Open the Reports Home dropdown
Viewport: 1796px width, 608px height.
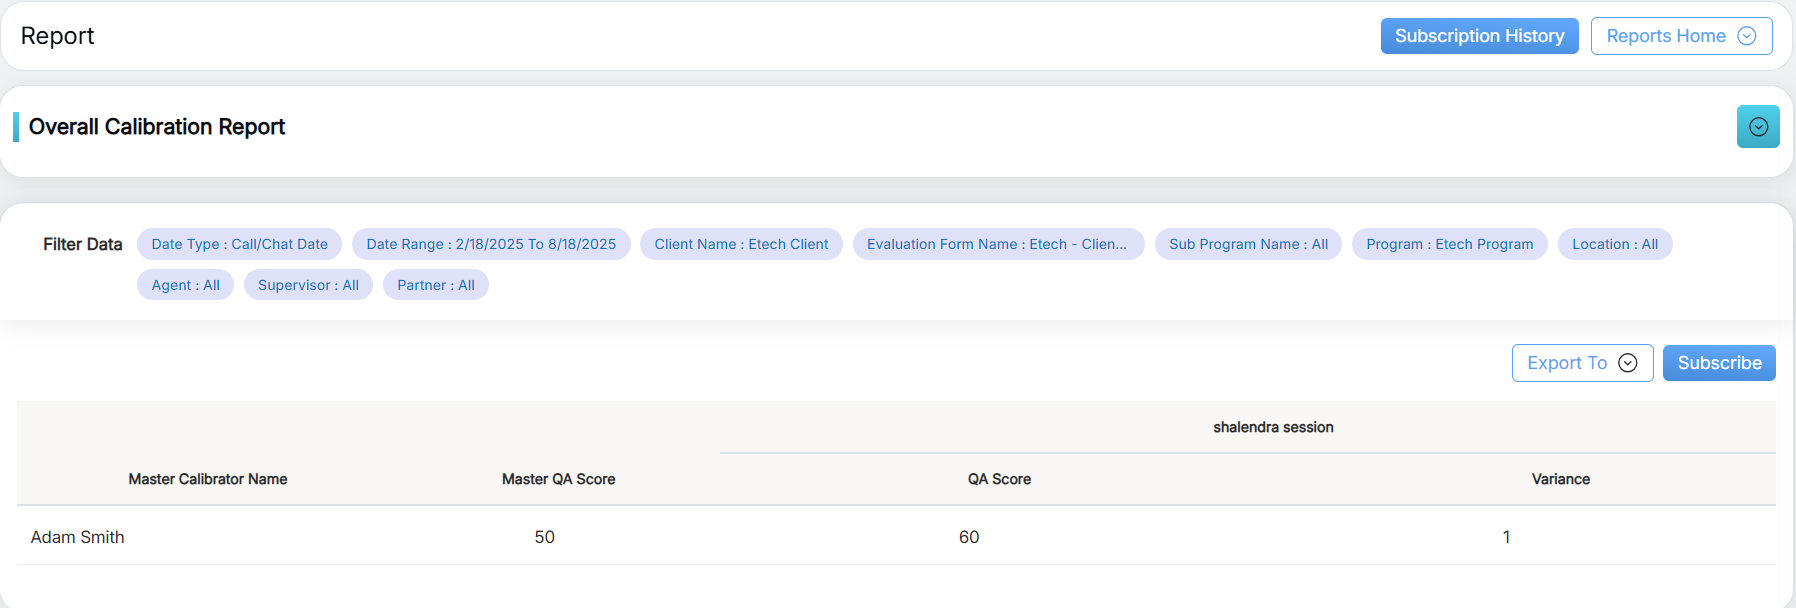(1680, 36)
